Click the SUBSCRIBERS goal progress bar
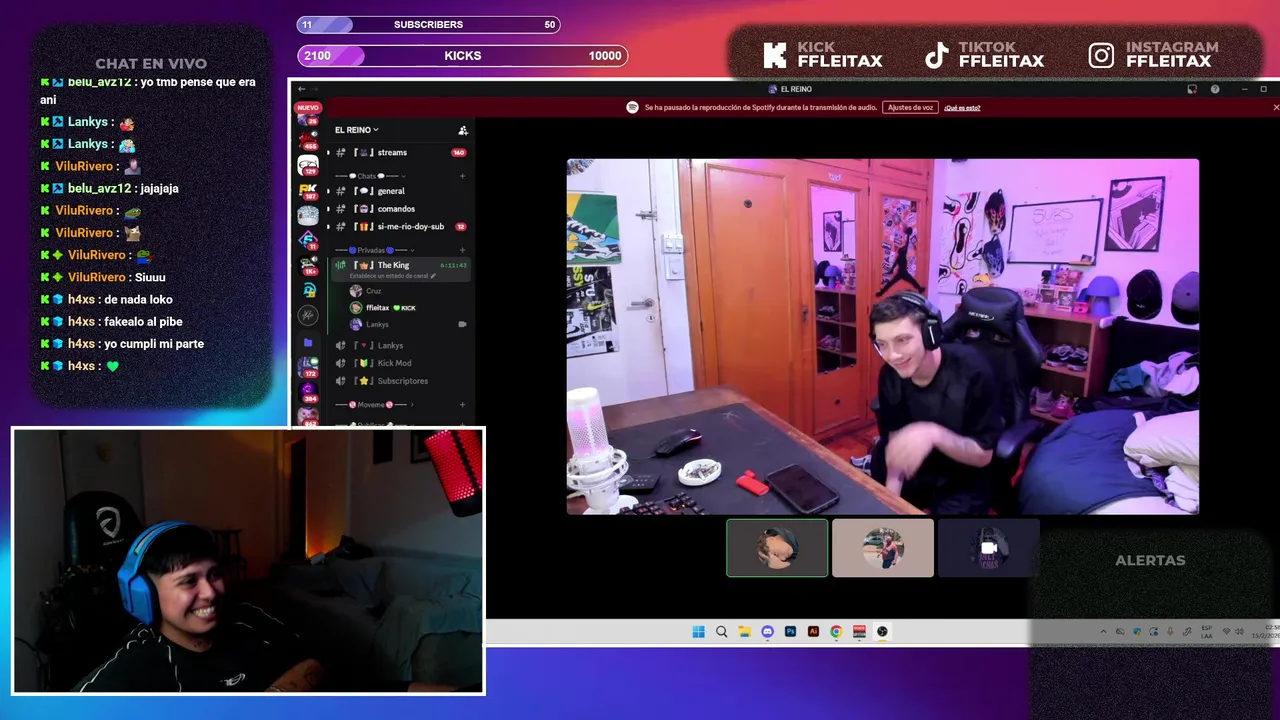1280x720 pixels. pyautogui.click(x=429, y=24)
